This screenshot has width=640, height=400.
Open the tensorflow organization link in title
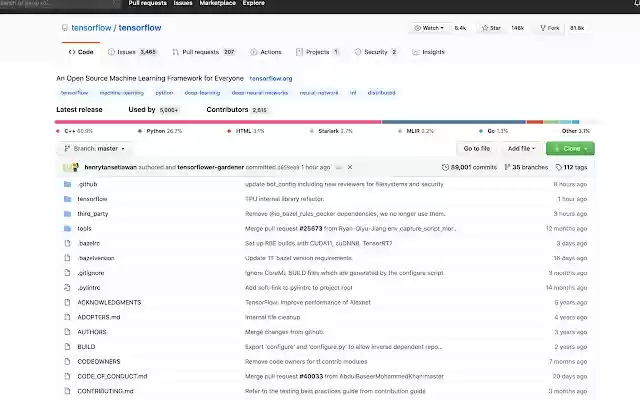click(x=91, y=28)
